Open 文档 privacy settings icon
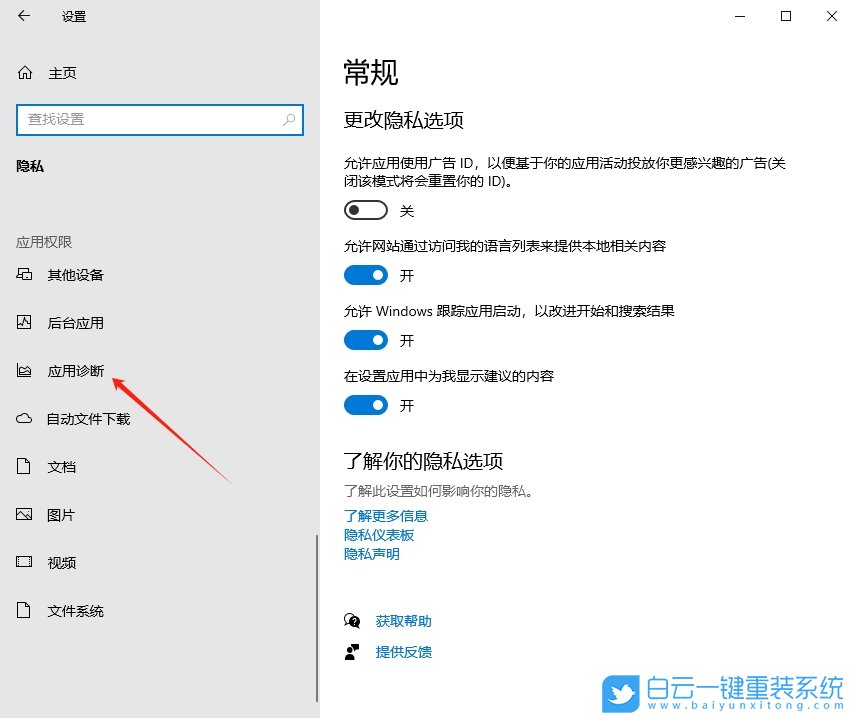The height and width of the screenshot is (718, 855). 22,466
